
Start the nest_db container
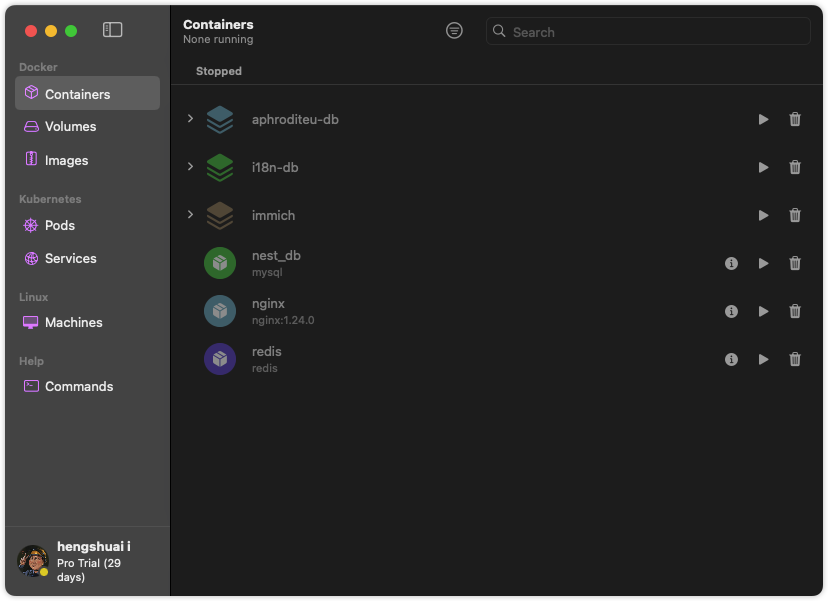point(763,264)
